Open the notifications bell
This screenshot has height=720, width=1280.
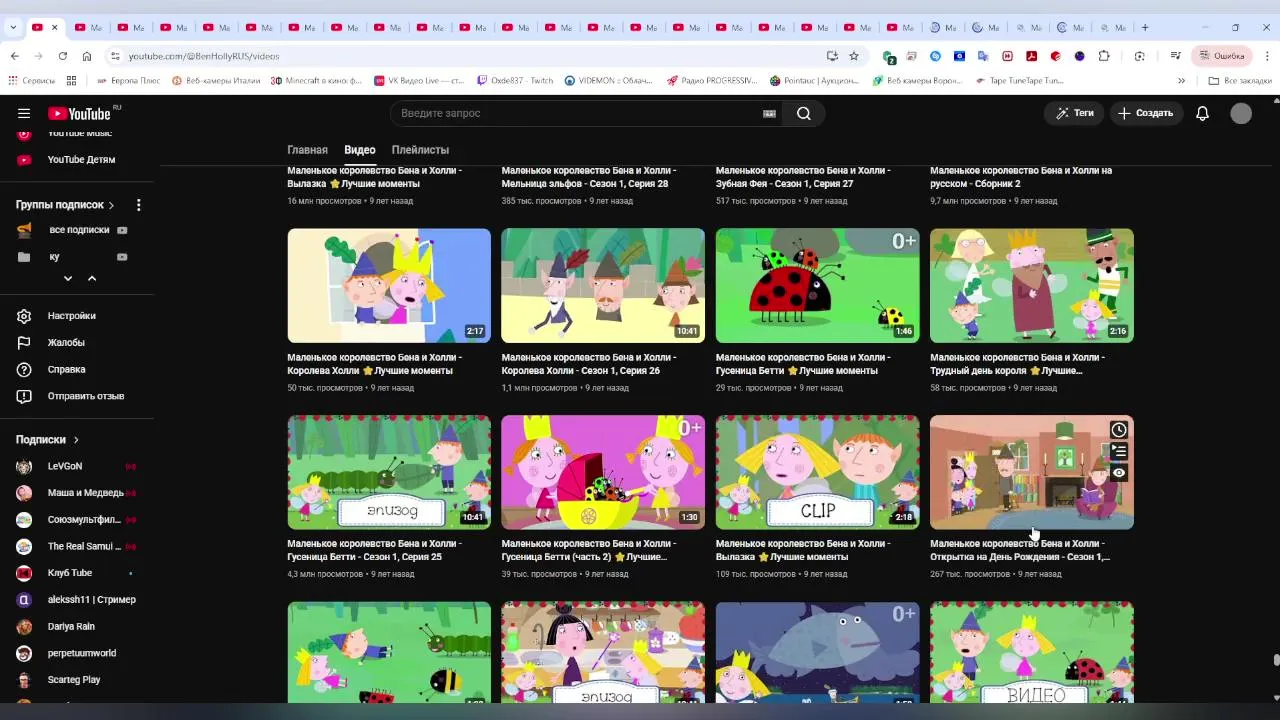click(1202, 113)
